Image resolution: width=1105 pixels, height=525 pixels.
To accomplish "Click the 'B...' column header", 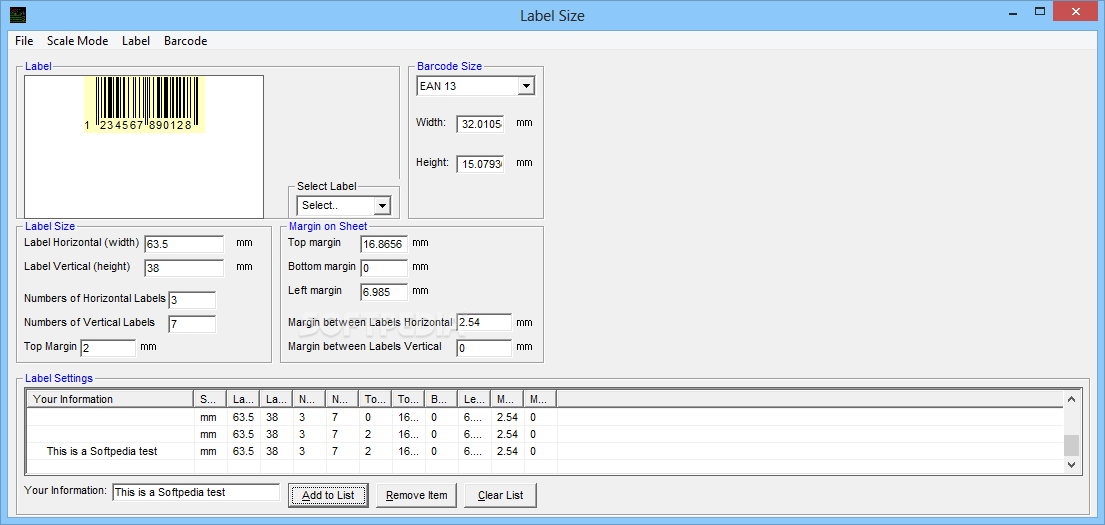I will click(x=440, y=399).
